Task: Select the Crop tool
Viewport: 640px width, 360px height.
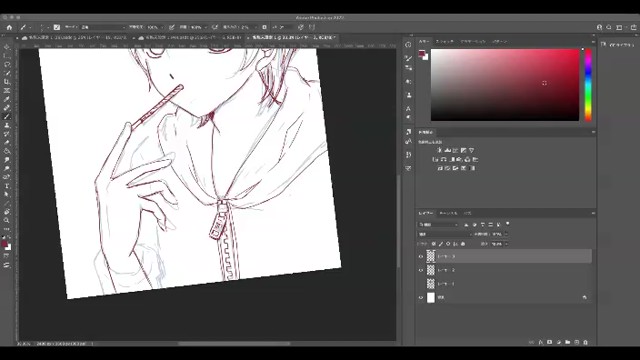Action: click(x=7, y=82)
